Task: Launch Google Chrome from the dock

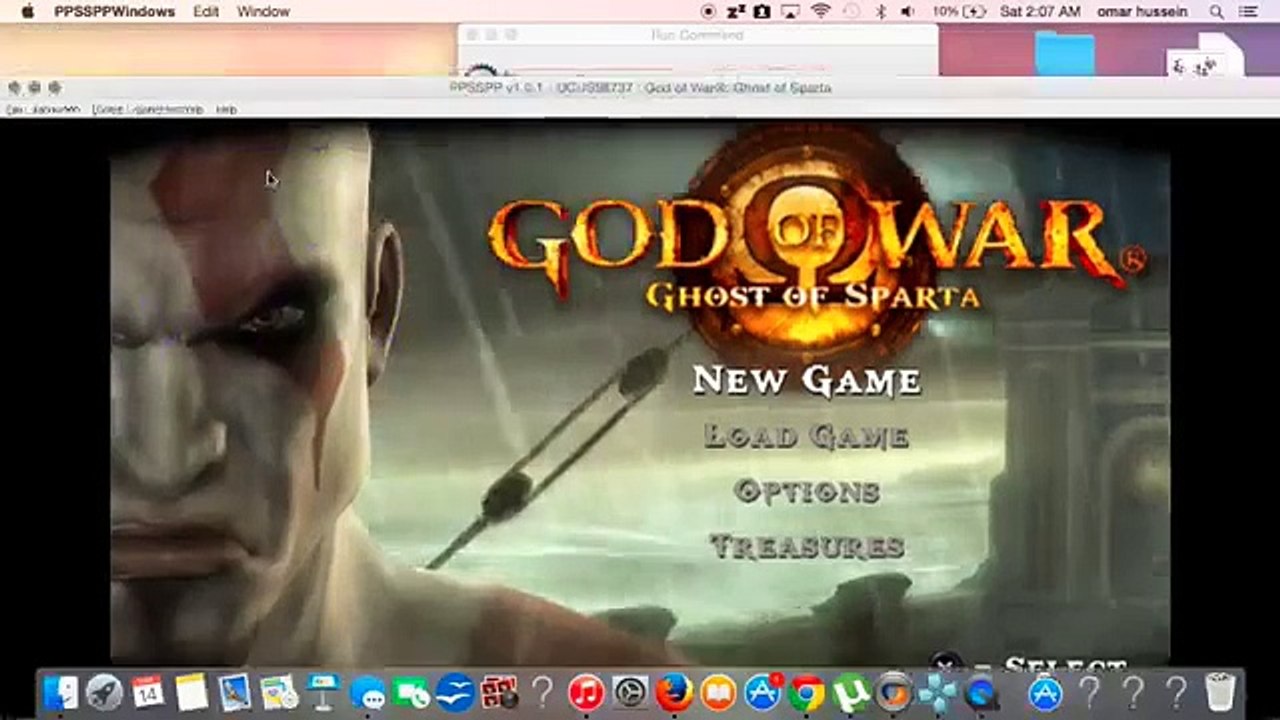Action: coord(806,692)
